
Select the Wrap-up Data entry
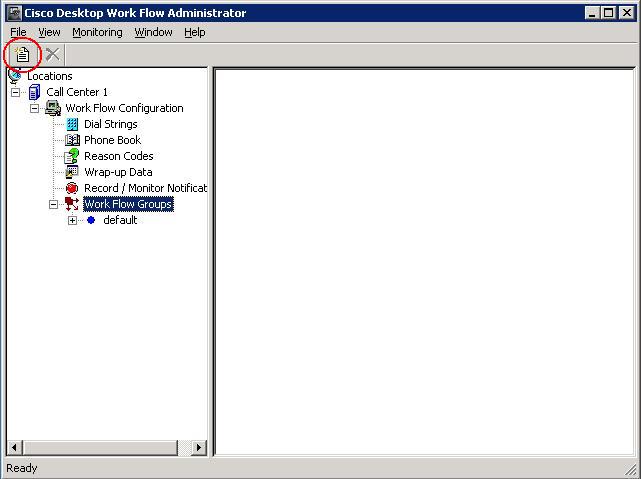point(118,172)
